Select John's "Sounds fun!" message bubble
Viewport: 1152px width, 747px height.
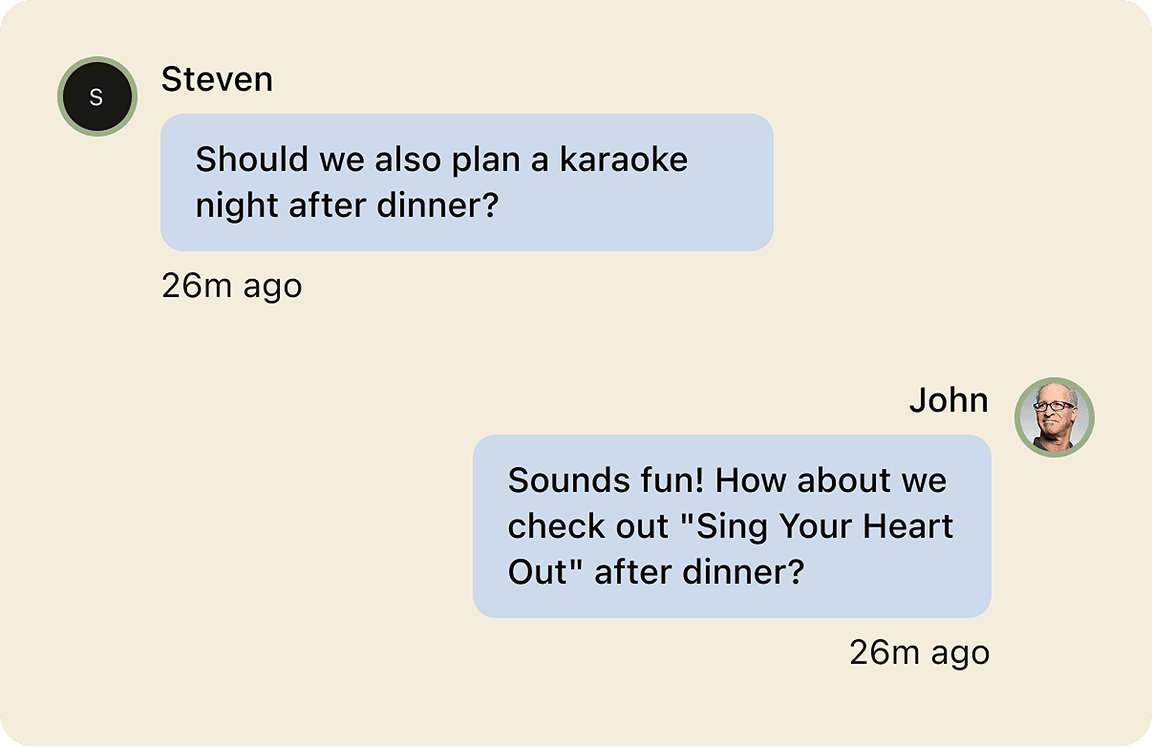(731, 526)
